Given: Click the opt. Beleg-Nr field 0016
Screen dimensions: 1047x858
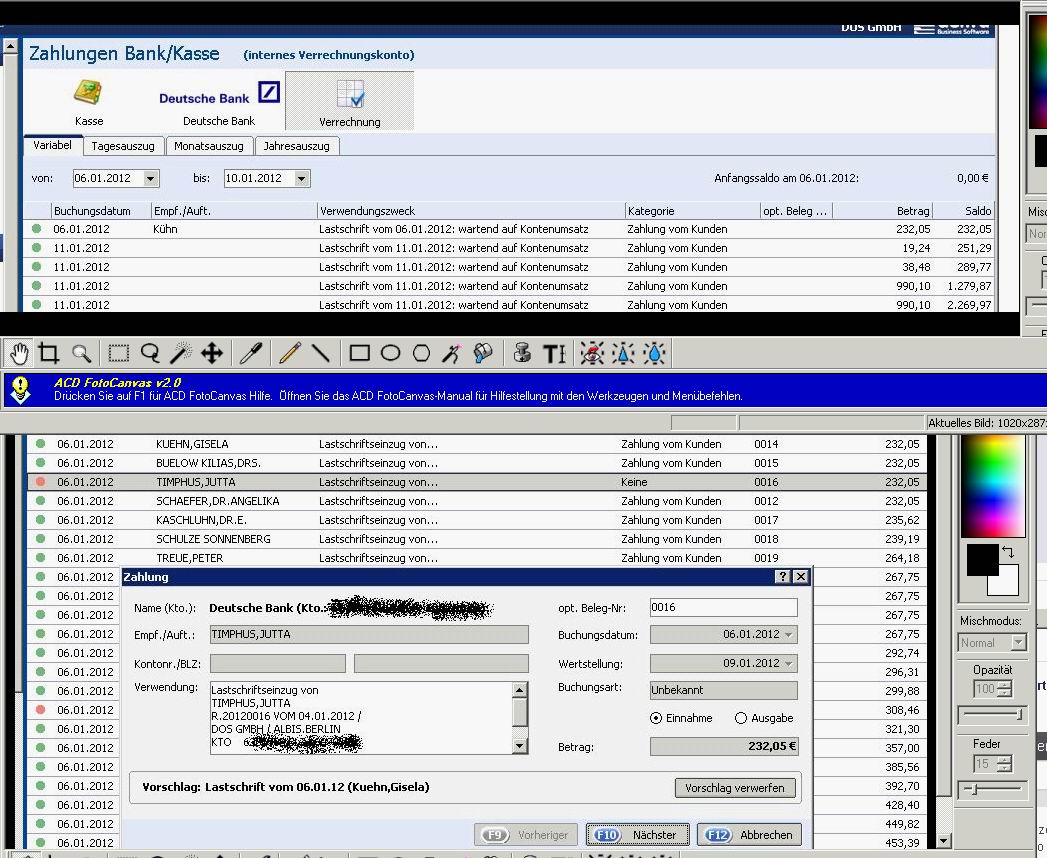Looking at the screenshot, I should [x=723, y=607].
